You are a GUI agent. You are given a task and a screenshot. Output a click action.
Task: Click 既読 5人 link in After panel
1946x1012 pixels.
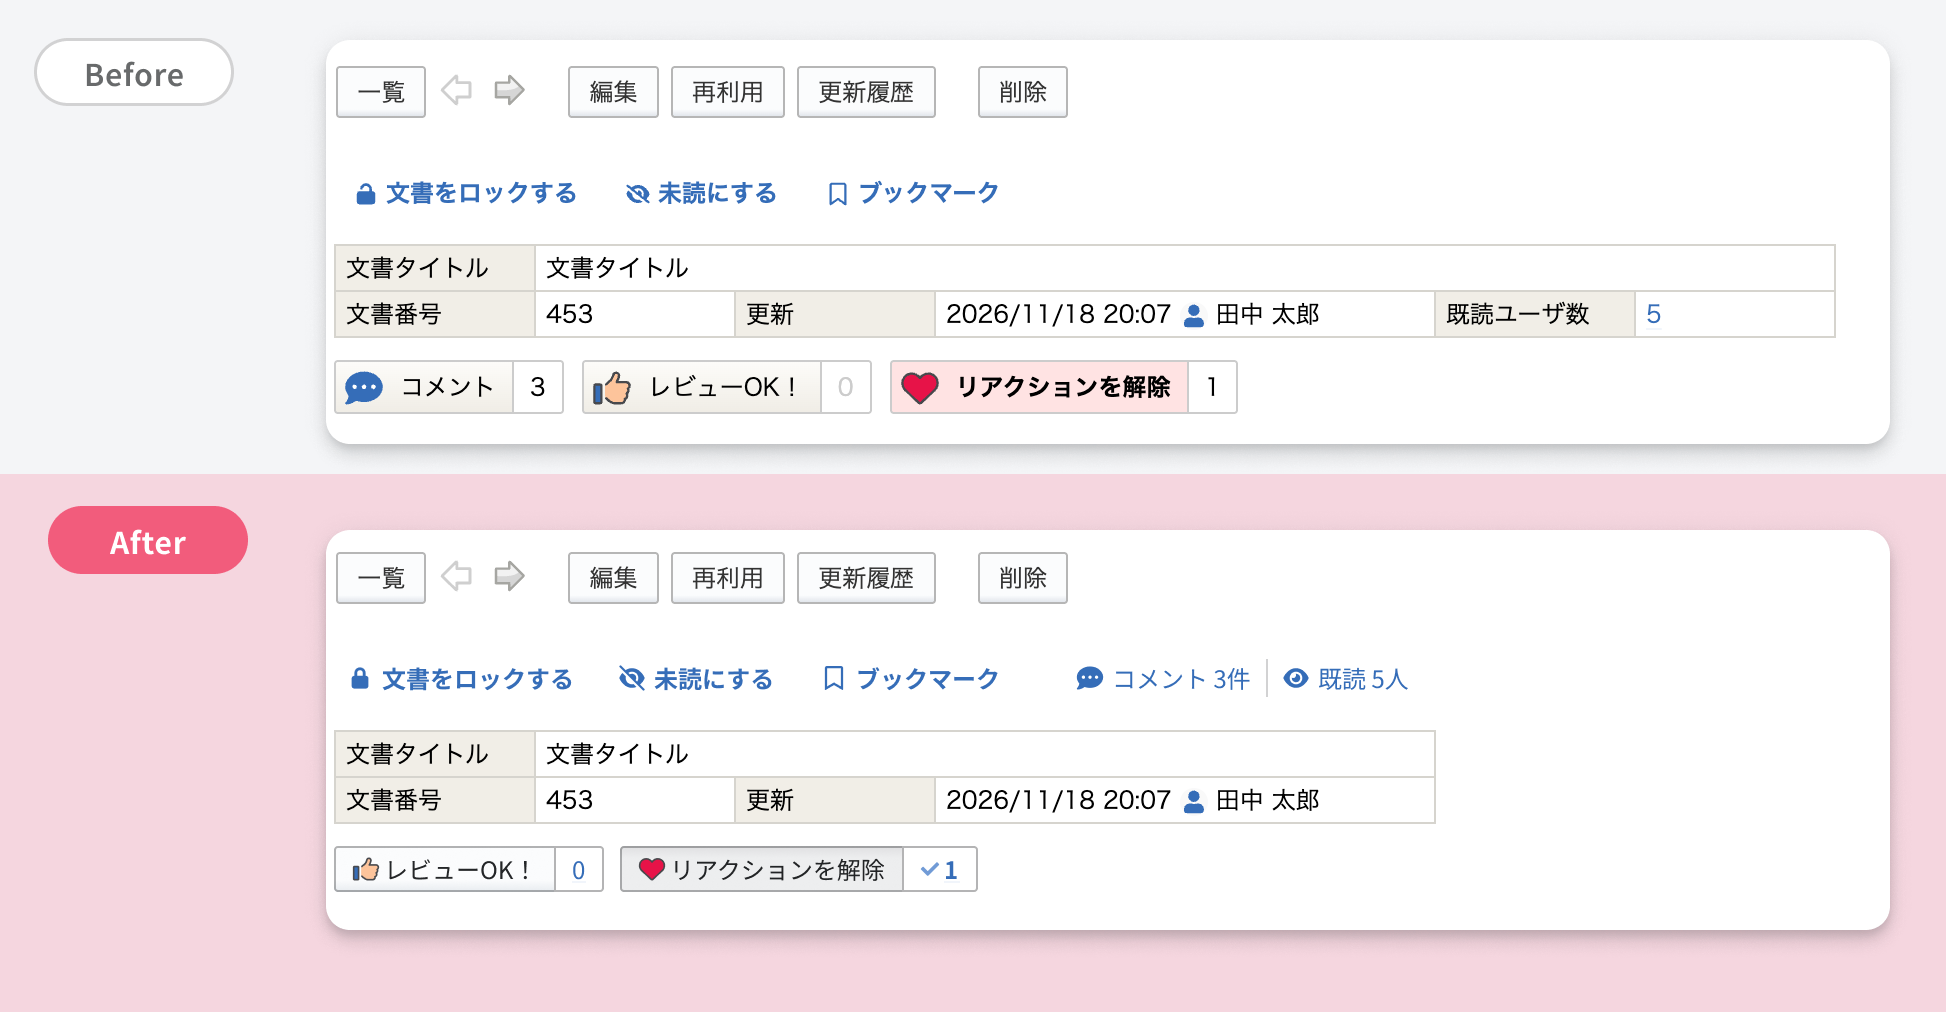coord(1362,679)
